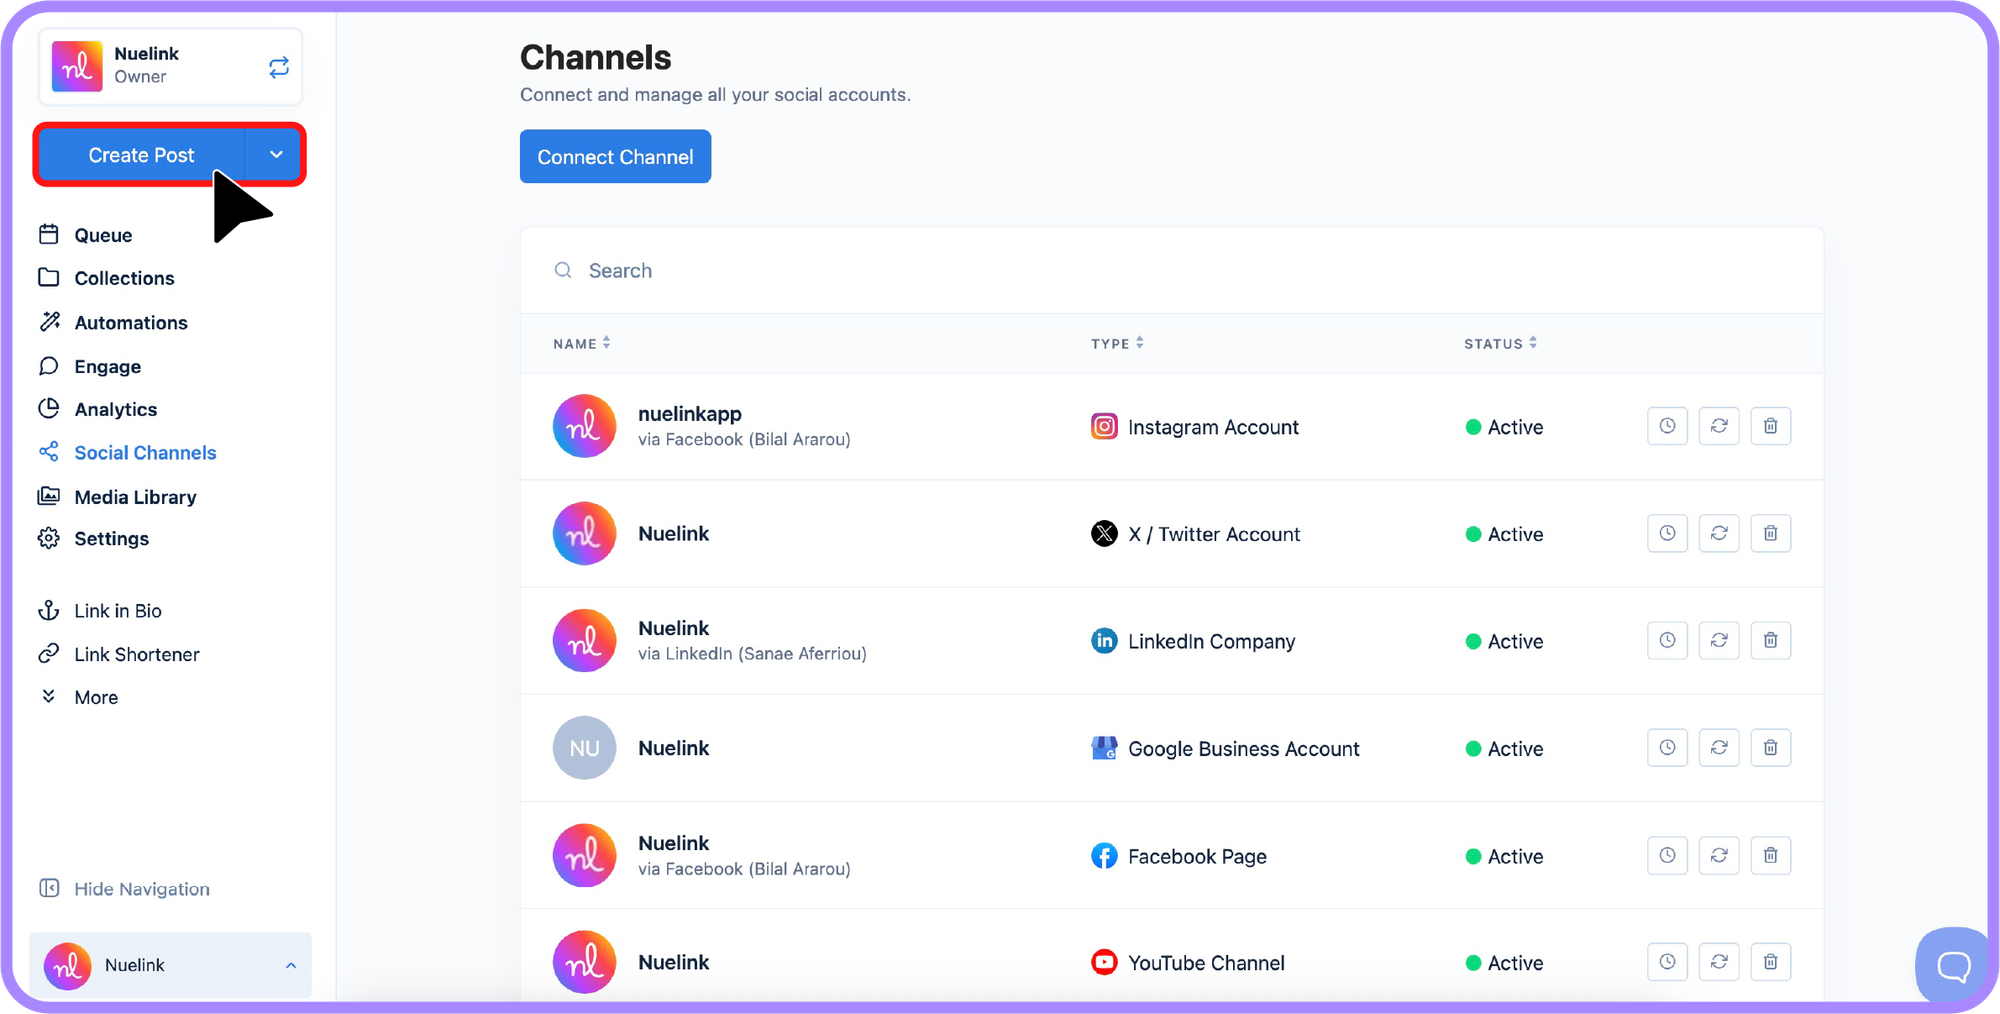This screenshot has height=1014, width=2000.
Task: Open the Nuelink account menu at bottom
Action: pyautogui.click(x=170, y=965)
